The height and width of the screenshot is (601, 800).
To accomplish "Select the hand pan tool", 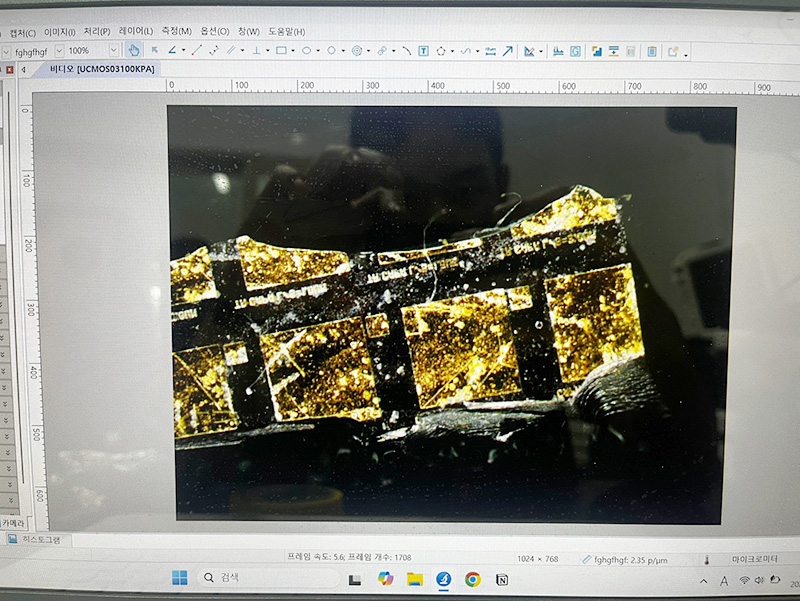I will 133,51.
